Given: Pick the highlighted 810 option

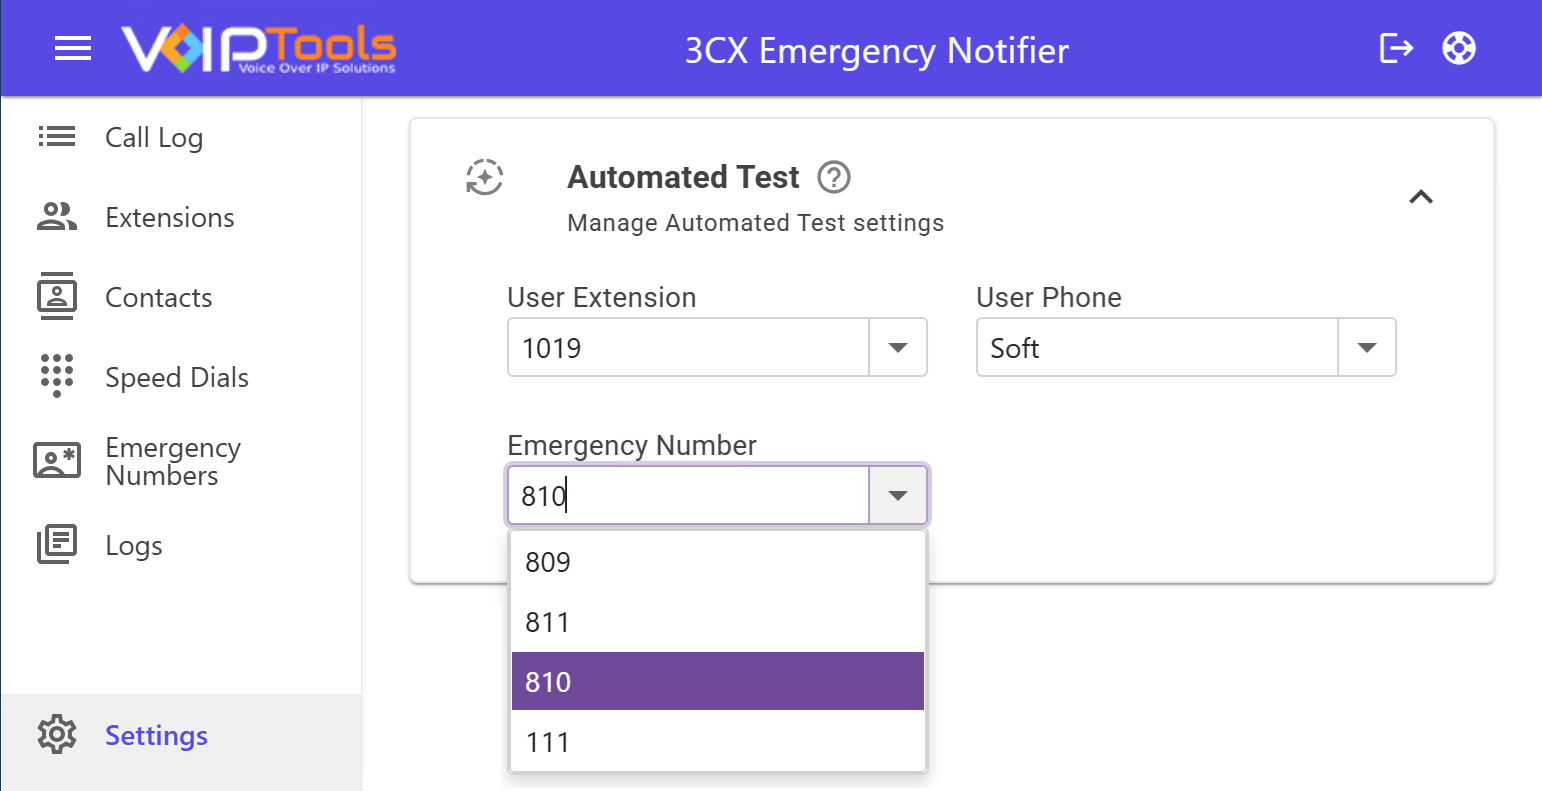Looking at the screenshot, I should (717, 682).
